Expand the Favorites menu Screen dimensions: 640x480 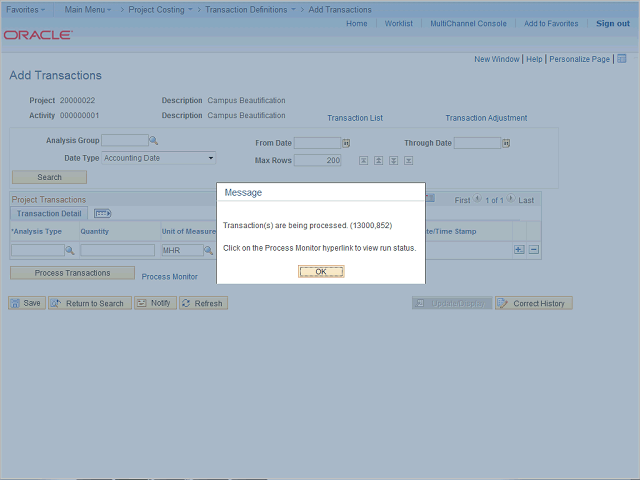coord(25,9)
